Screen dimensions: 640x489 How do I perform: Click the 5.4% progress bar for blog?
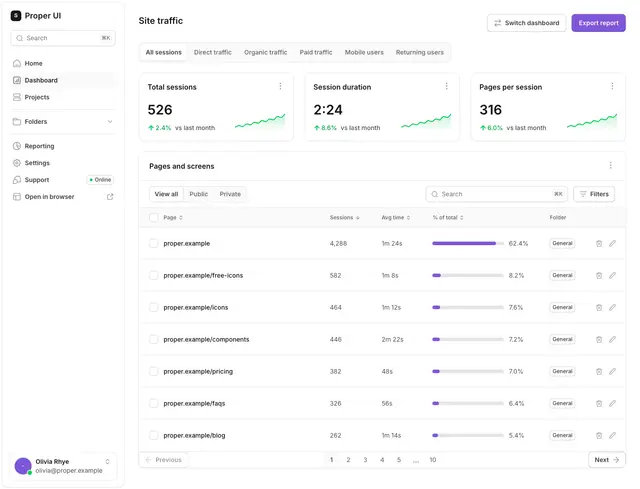tap(468, 436)
